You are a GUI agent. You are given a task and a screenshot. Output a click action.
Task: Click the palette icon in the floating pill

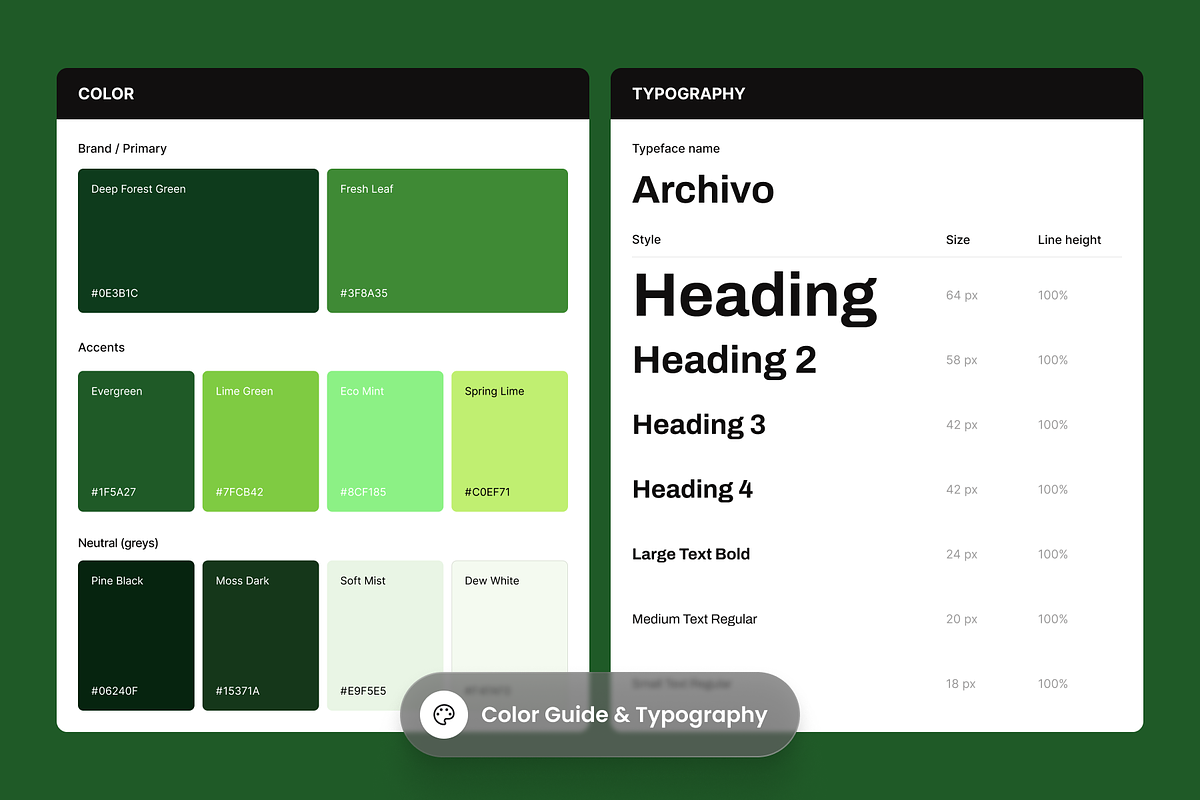(x=444, y=715)
